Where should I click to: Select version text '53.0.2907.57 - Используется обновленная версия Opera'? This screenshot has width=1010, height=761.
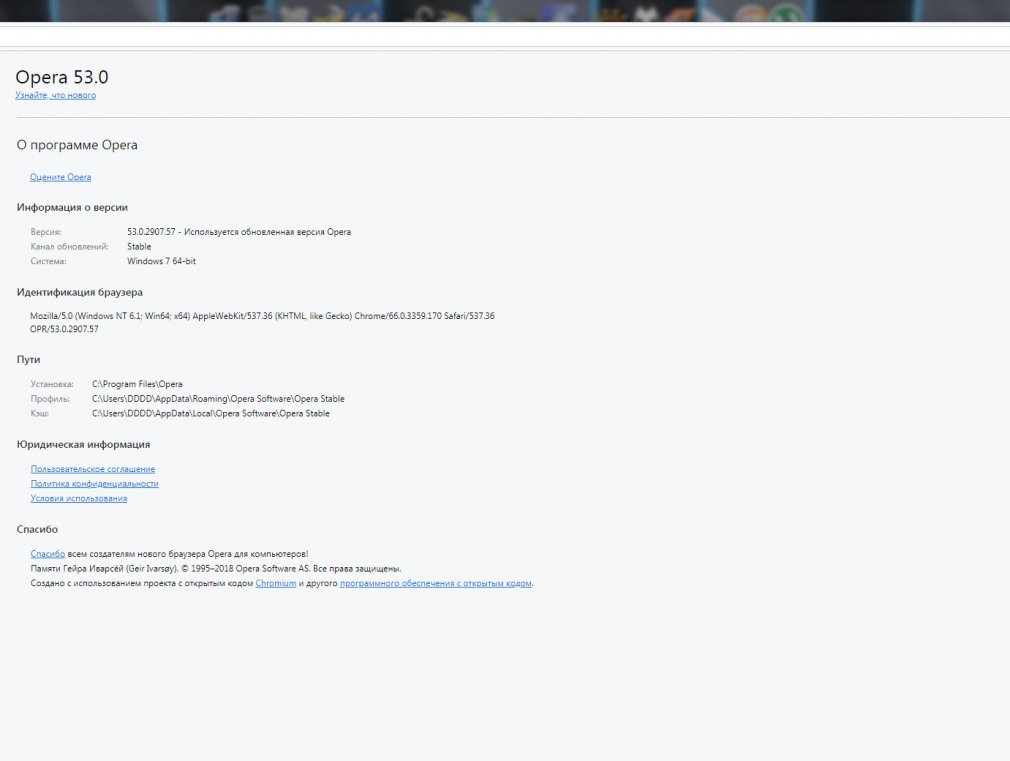coord(239,232)
